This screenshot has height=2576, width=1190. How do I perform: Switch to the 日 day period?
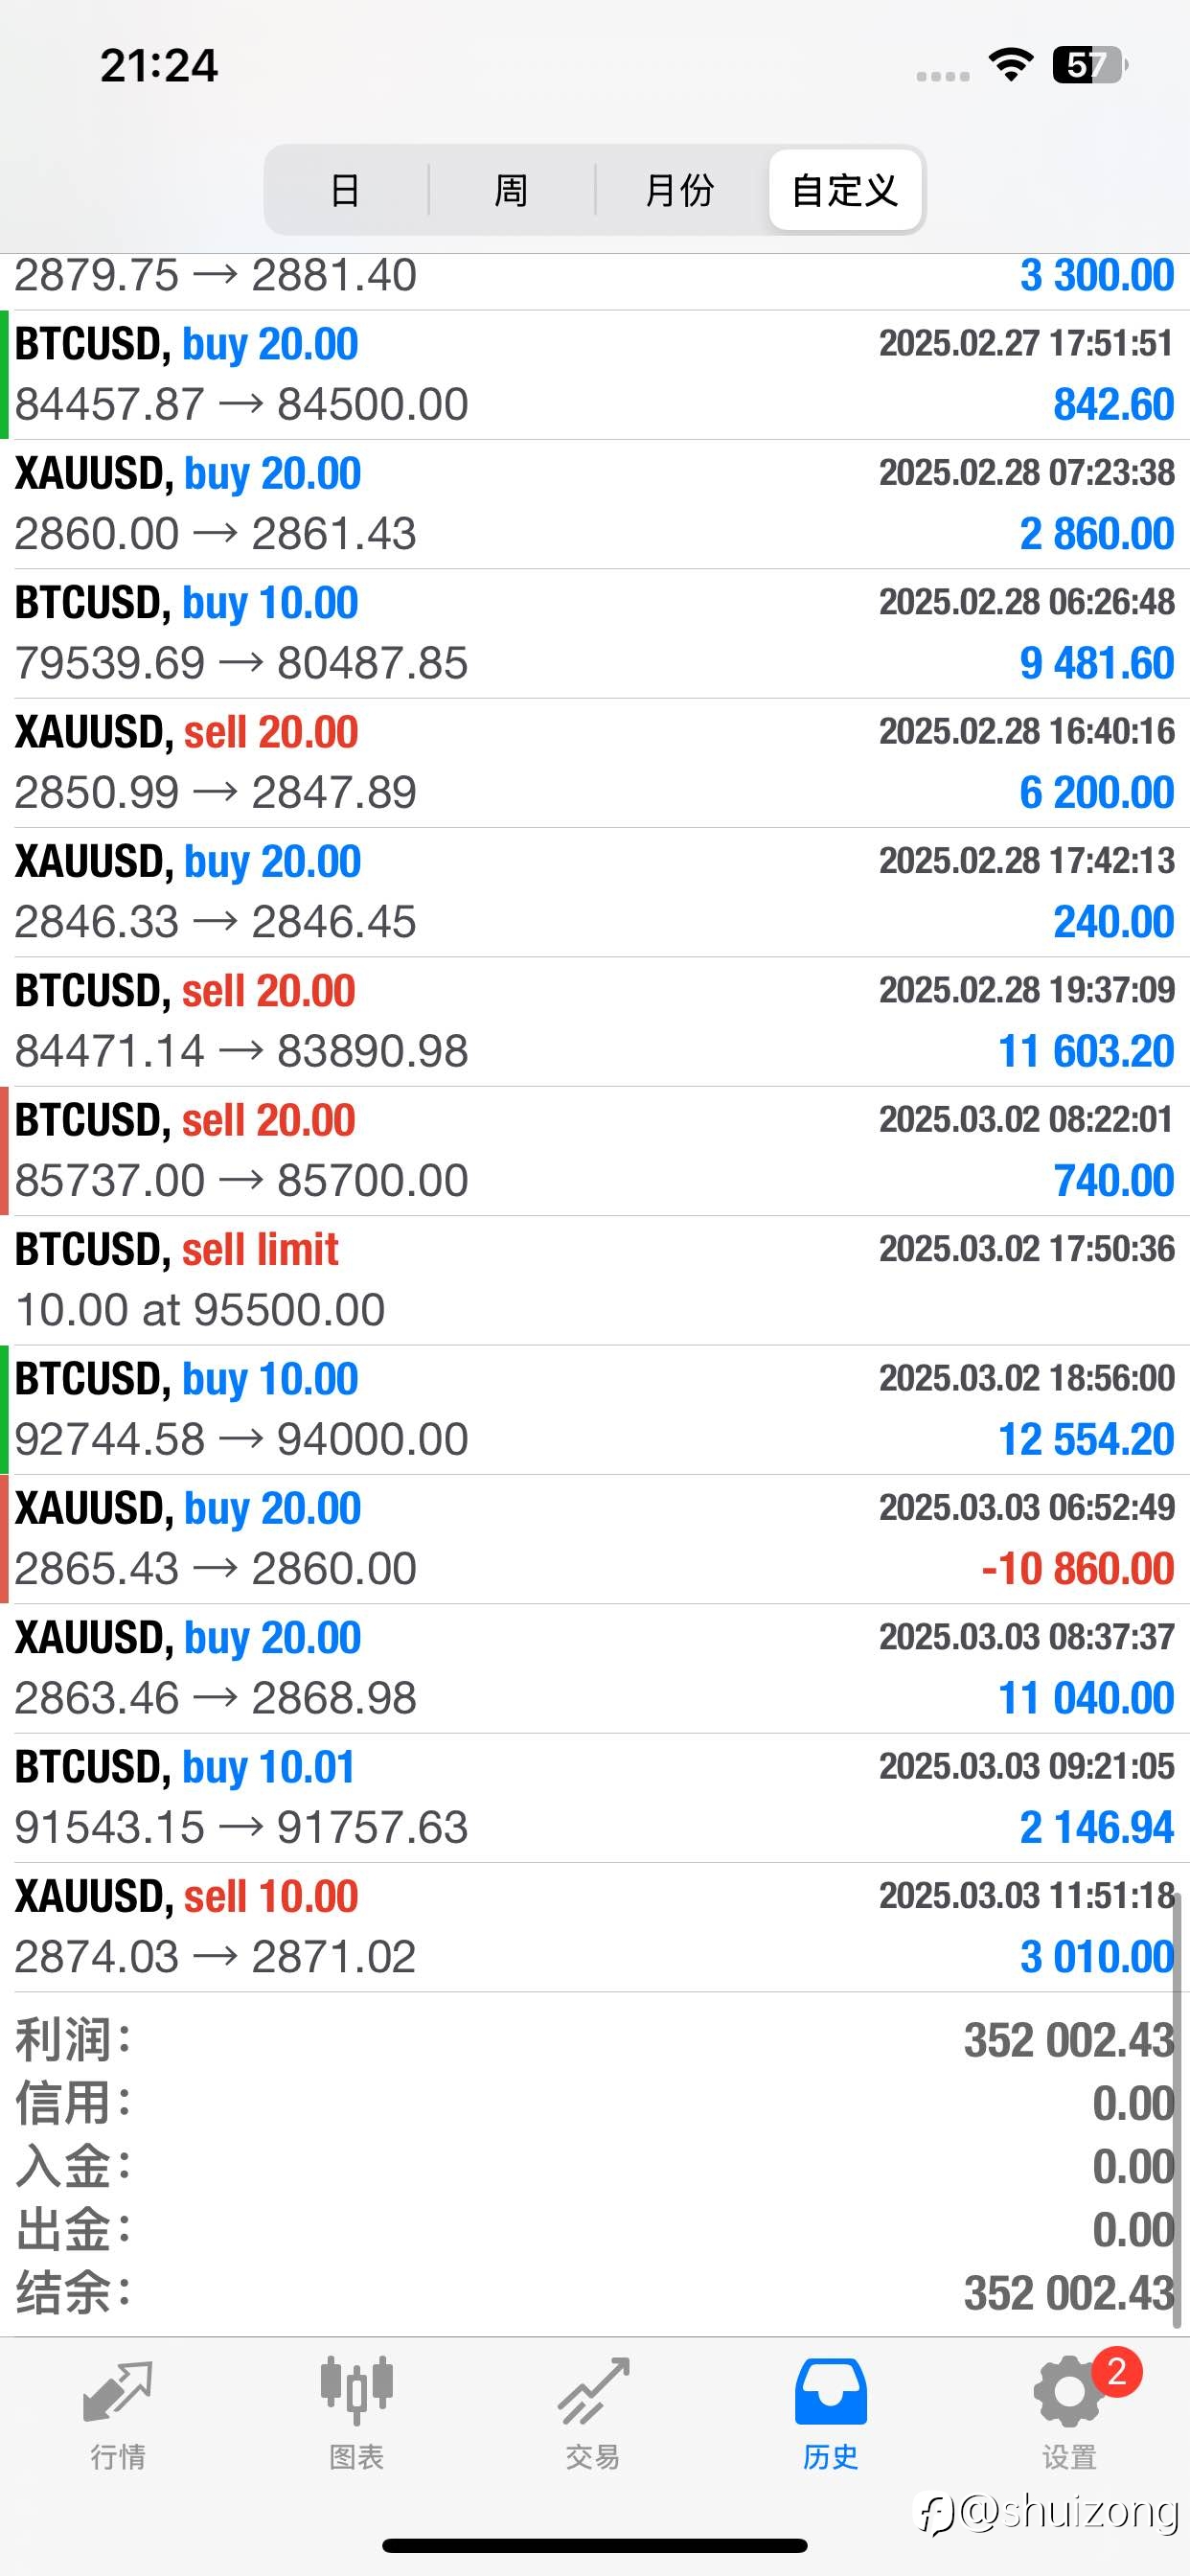[345, 190]
